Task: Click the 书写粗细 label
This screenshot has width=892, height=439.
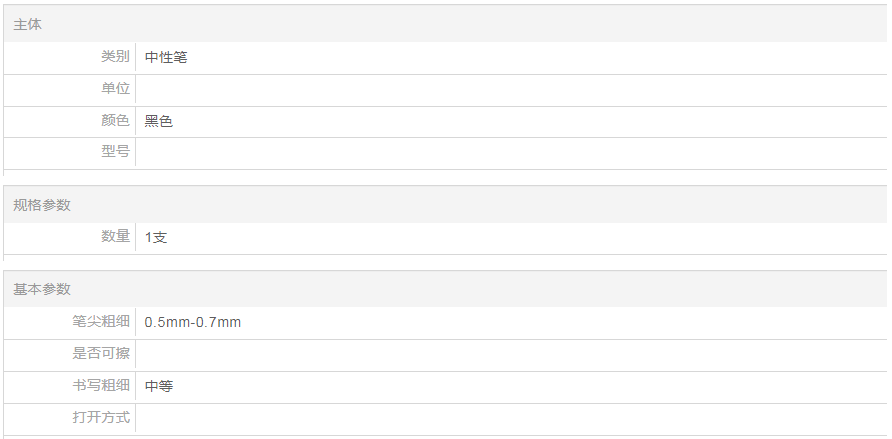Action: click(x=101, y=386)
